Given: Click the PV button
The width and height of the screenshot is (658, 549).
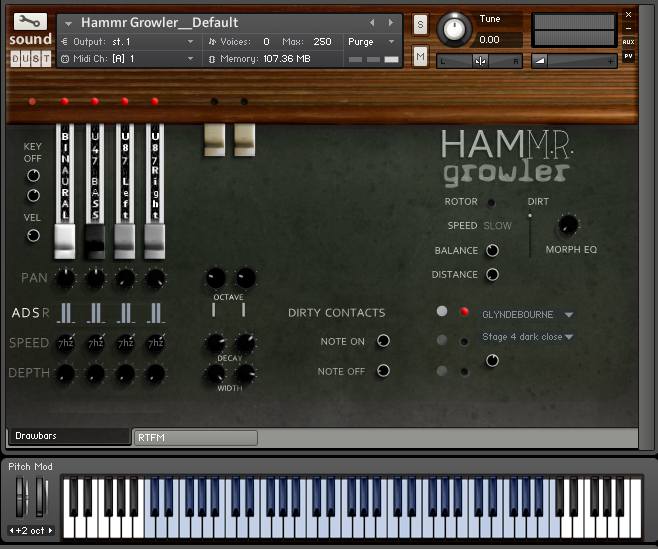Looking at the screenshot, I should click(628, 56).
